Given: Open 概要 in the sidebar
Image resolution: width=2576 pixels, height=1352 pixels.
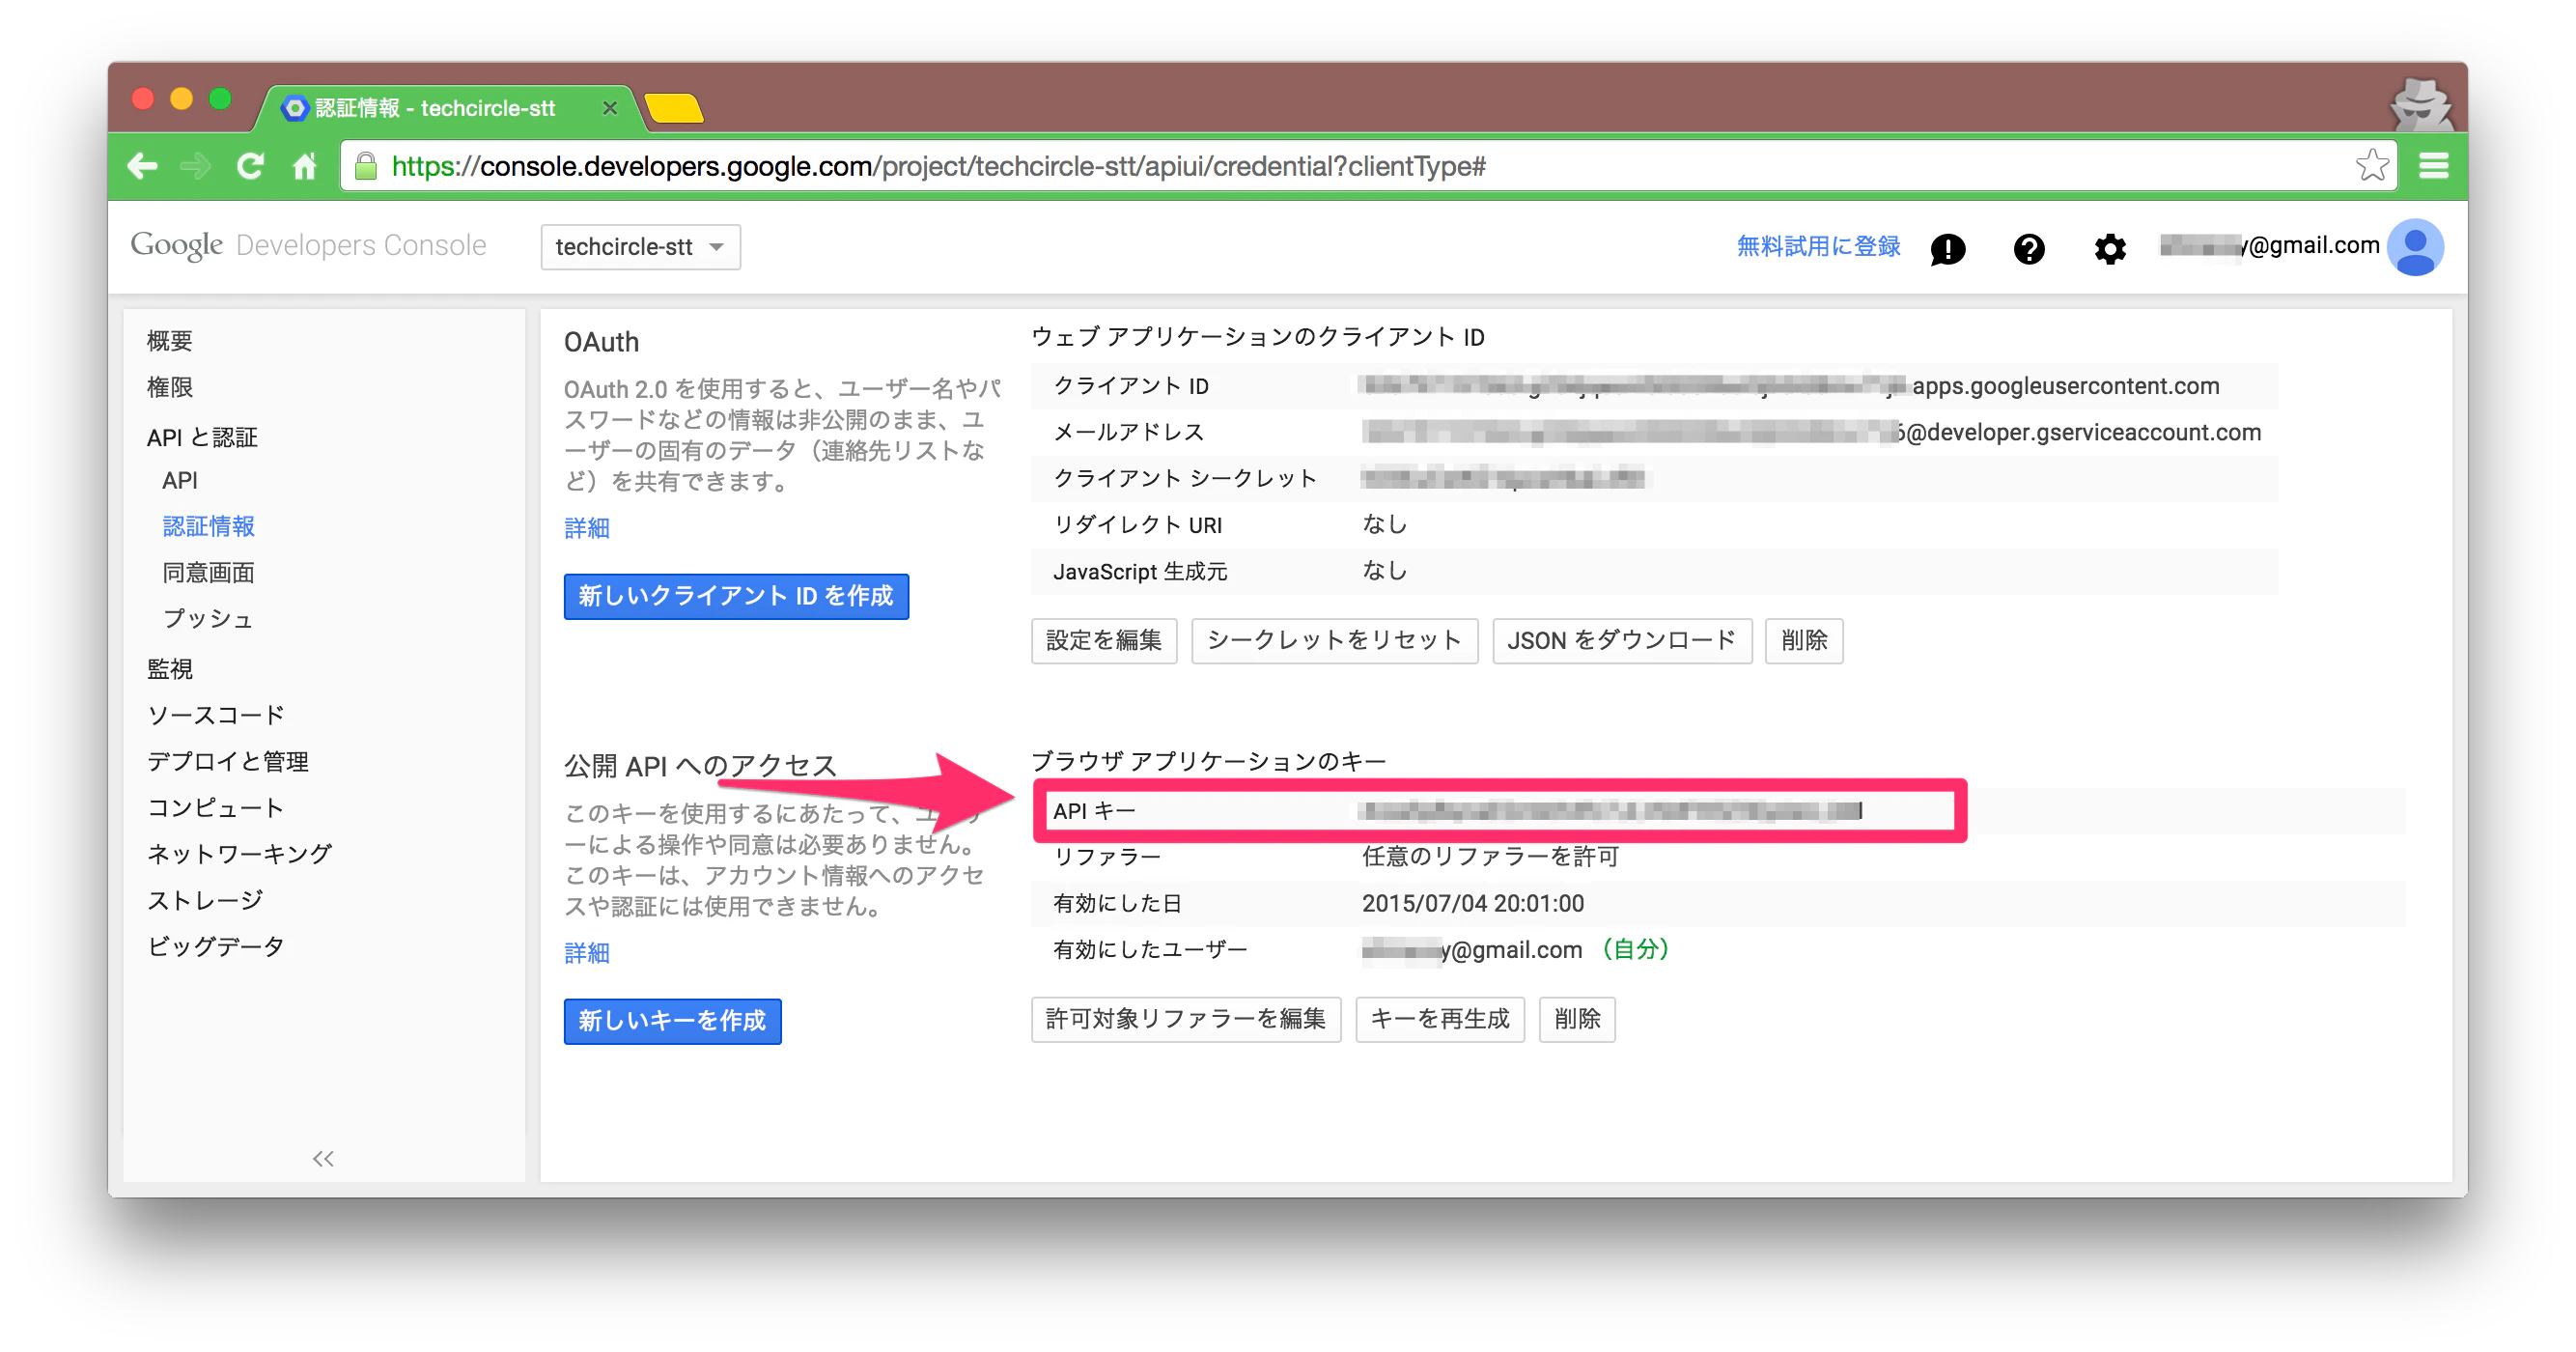Looking at the screenshot, I should (169, 340).
